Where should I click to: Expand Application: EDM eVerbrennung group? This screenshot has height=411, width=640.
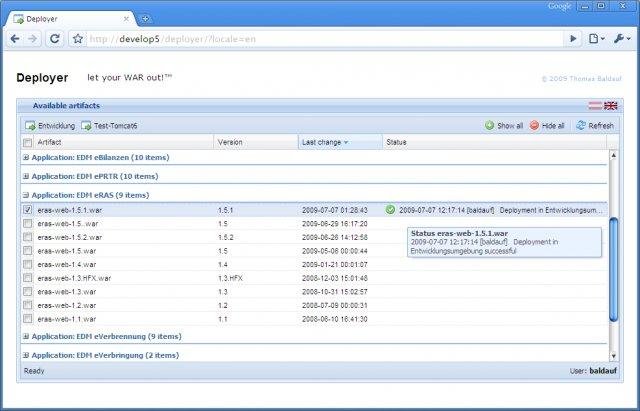pos(26,336)
